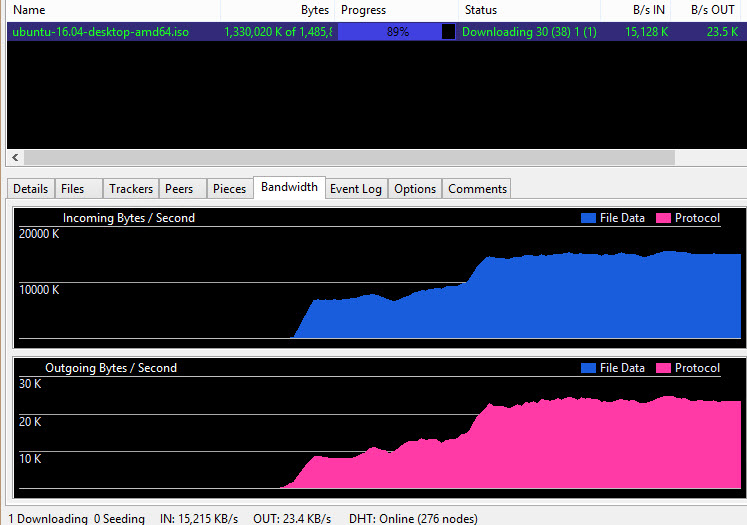The height and width of the screenshot is (525, 747).
Task: Click outgoing graph blue File Data swatch
Action: [588, 368]
